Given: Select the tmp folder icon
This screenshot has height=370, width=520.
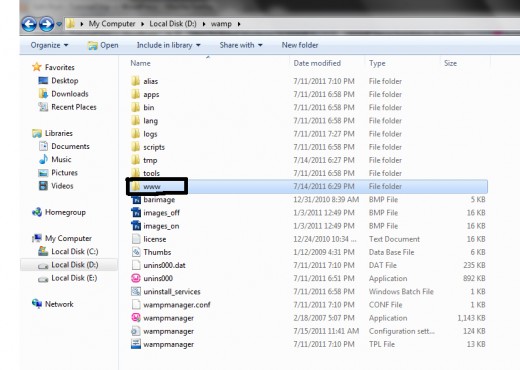Looking at the screenshot, I should [135, 160].
